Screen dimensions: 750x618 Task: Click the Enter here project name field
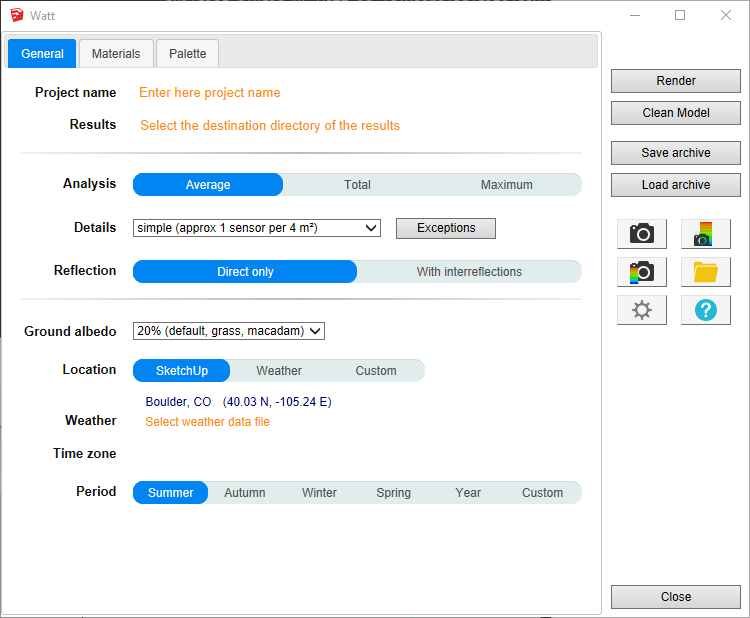pyautogui.click(x=209, y=93)
